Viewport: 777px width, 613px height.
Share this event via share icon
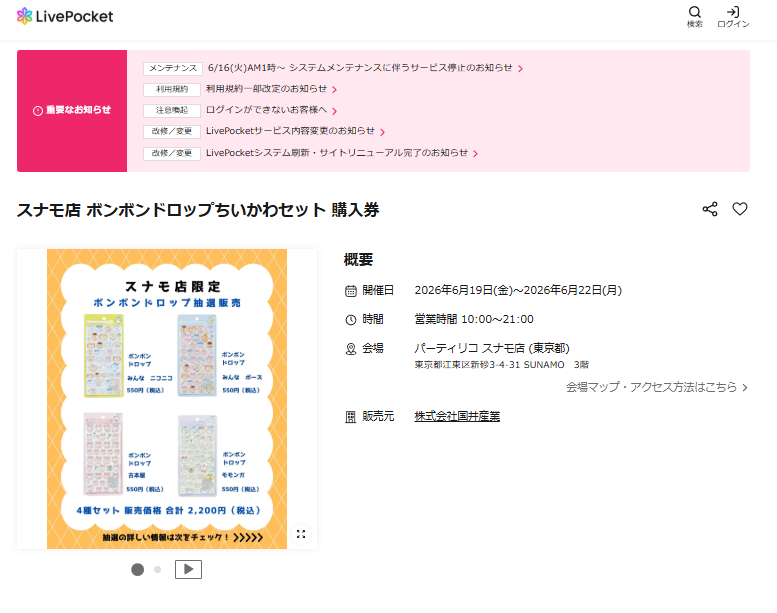(710, 209)
